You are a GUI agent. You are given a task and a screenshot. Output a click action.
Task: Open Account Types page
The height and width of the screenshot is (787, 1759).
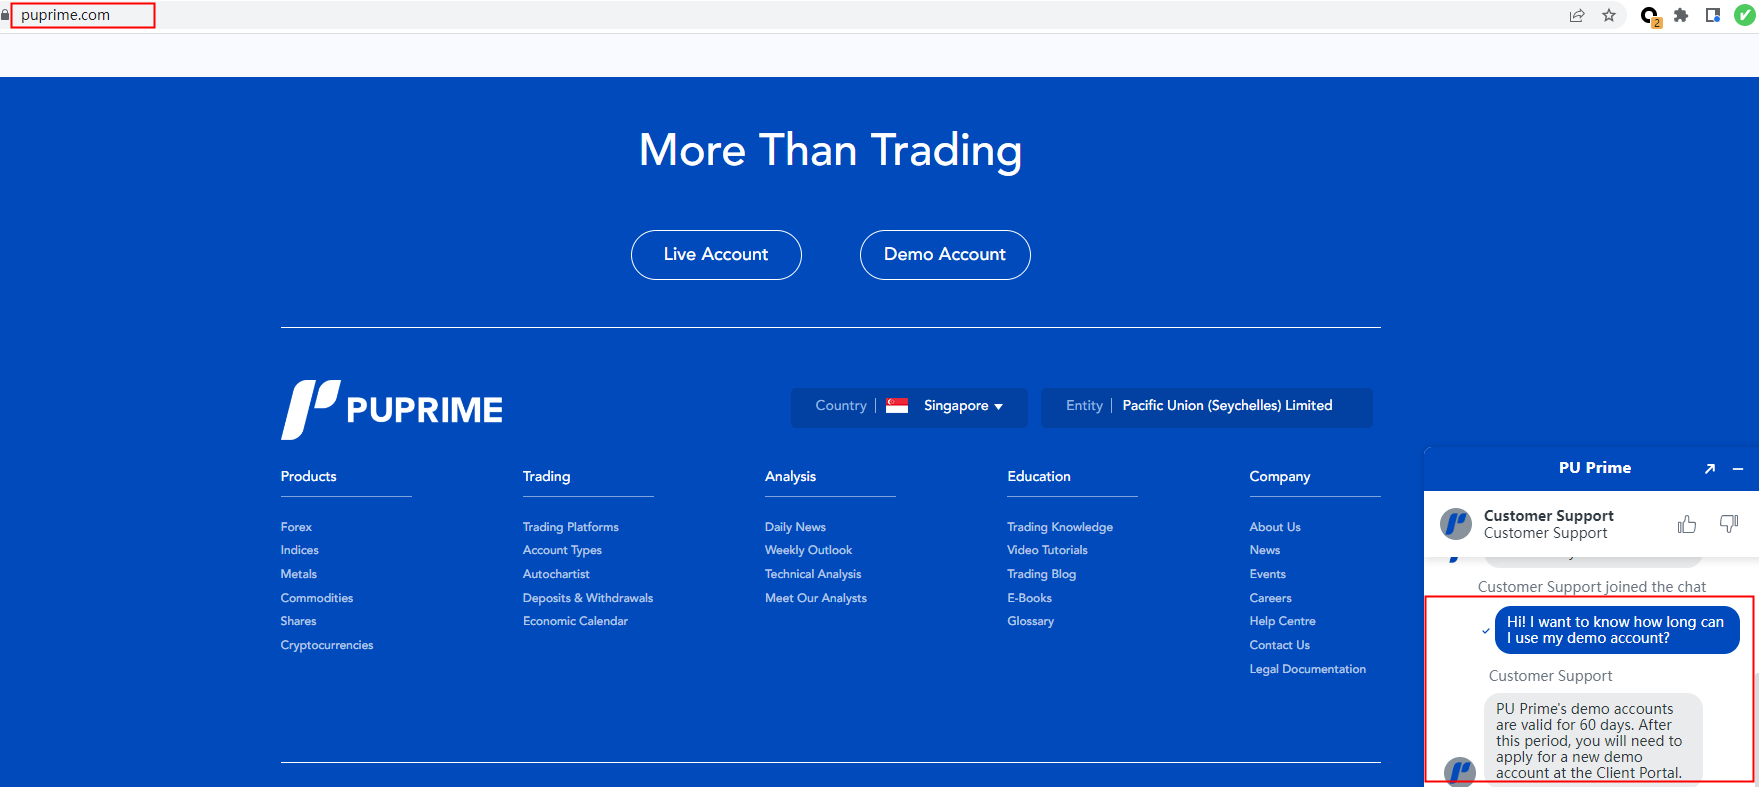tap(562, 550)
